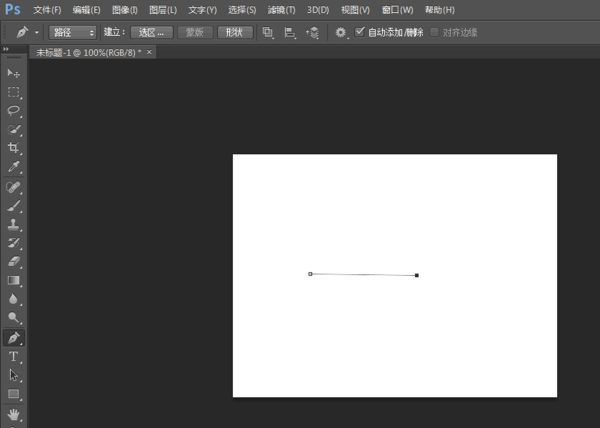Select the Horizontal Type tool
The height and width of the screenshot is (428, 600).
click(13, 356)
